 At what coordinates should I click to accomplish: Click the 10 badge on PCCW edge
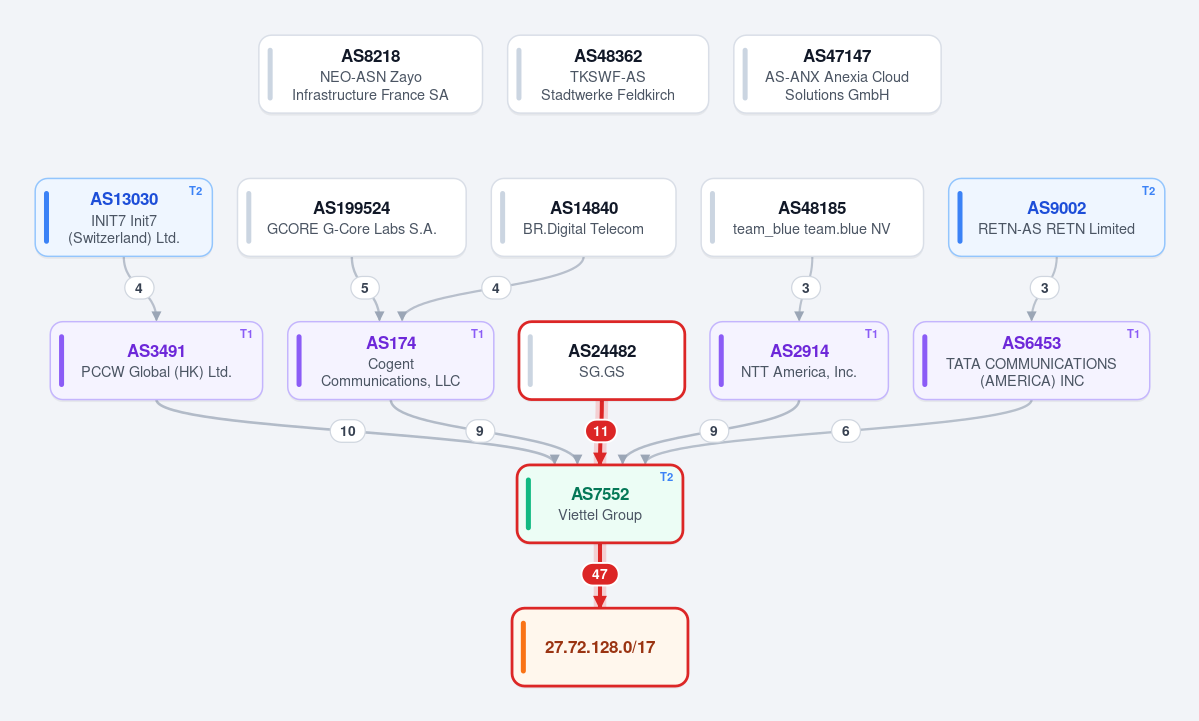[348, 431]
